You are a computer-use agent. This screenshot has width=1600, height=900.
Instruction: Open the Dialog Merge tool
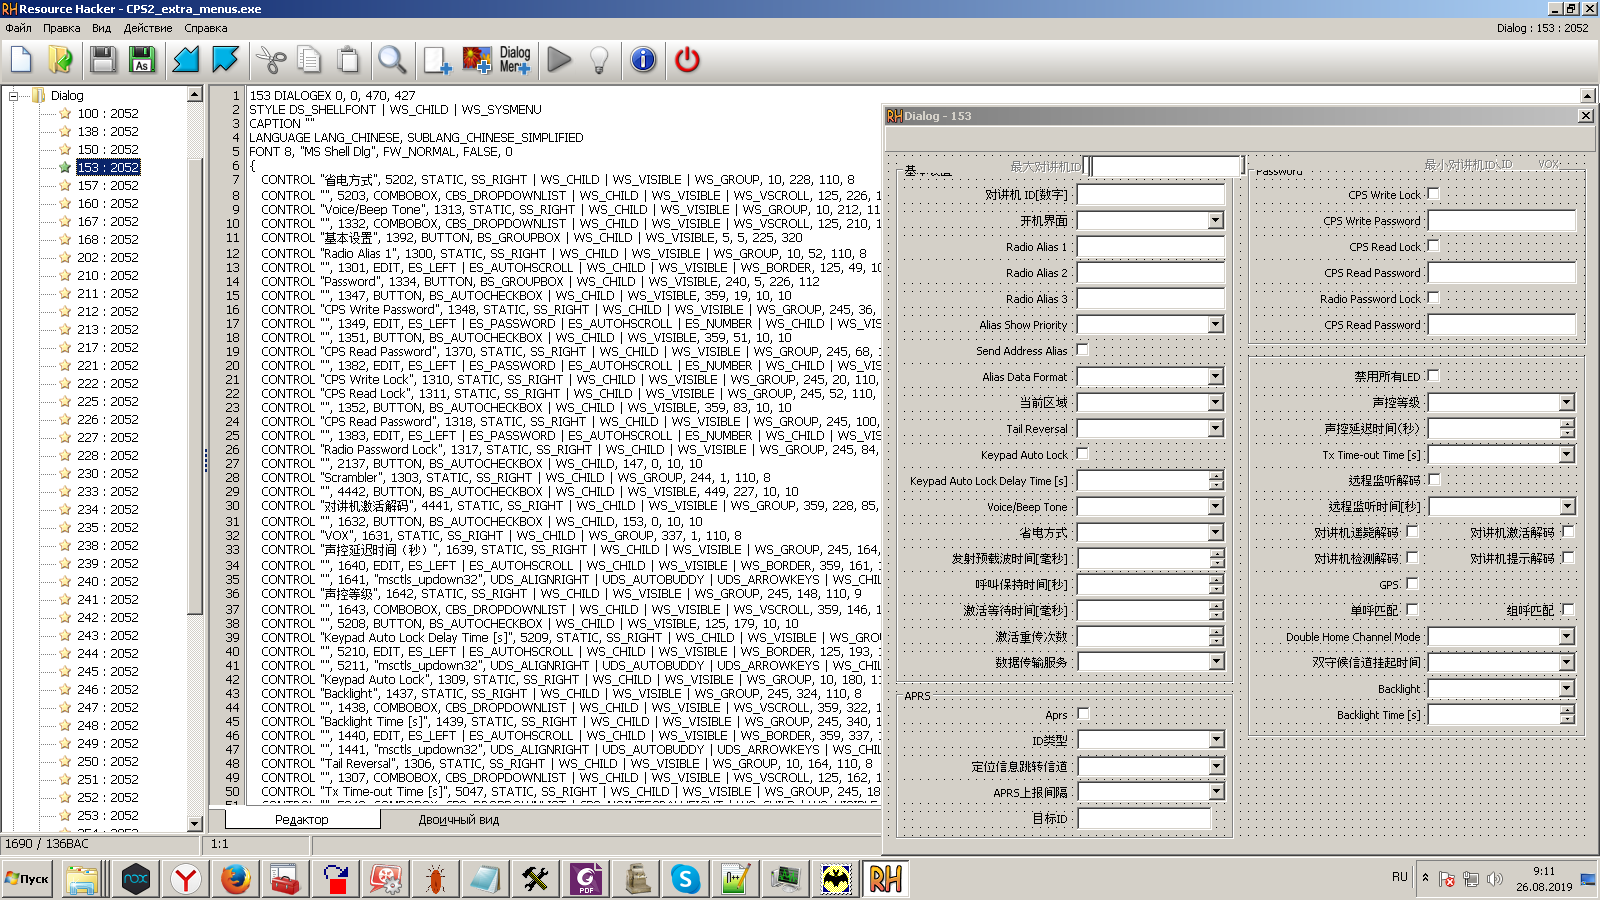tap(515, 60)
